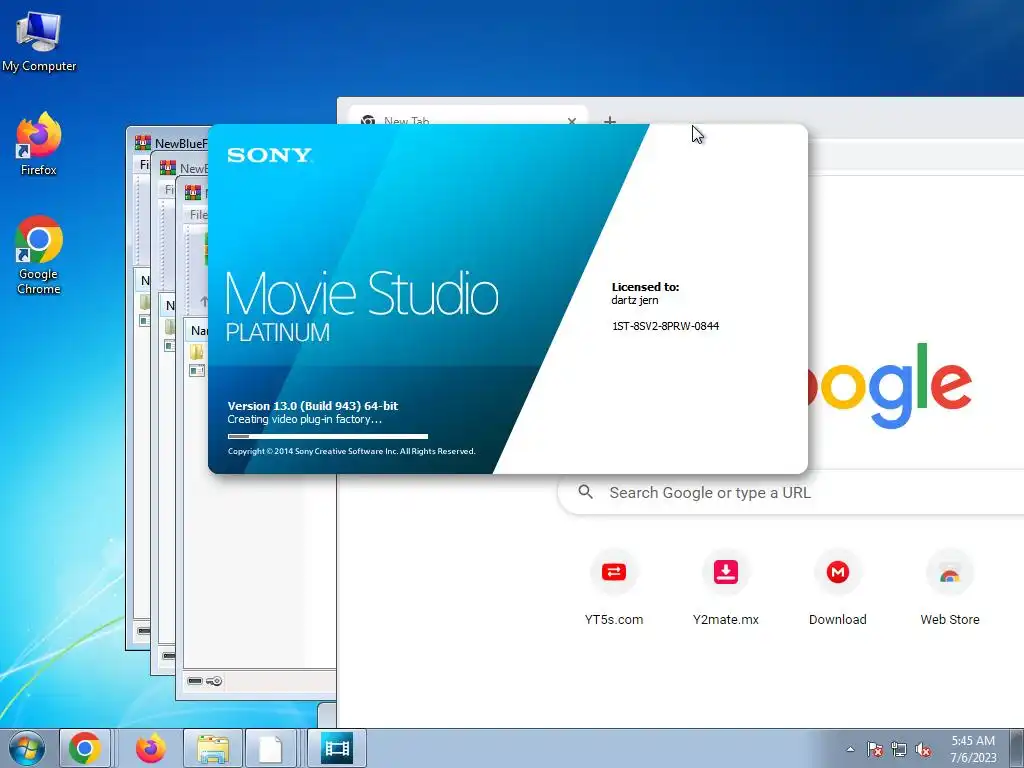Open File menu in frontmost WinRAR window
Screen dimensions: 1024x768
click(x=199, y=215)
